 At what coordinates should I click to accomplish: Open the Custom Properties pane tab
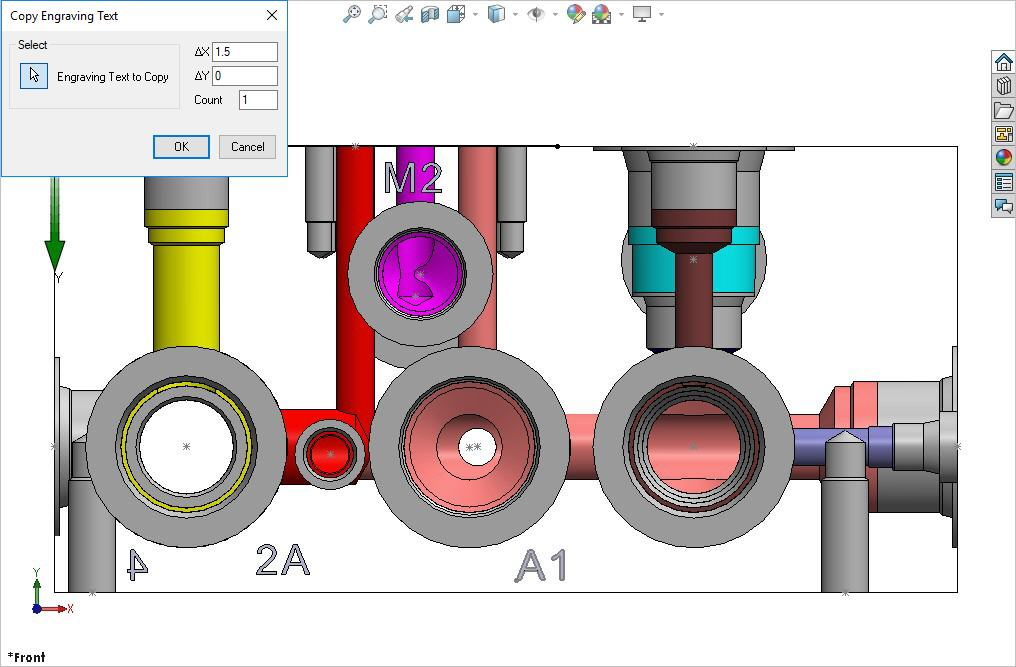[x=1003, y=182]
